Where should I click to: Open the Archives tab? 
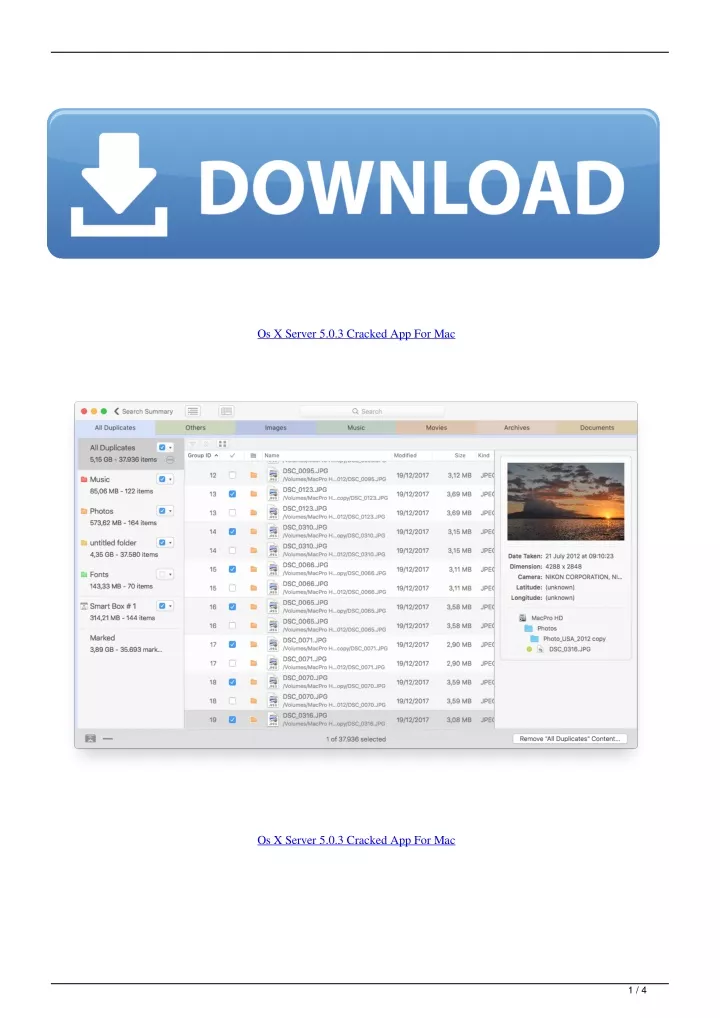coord(517,428)
